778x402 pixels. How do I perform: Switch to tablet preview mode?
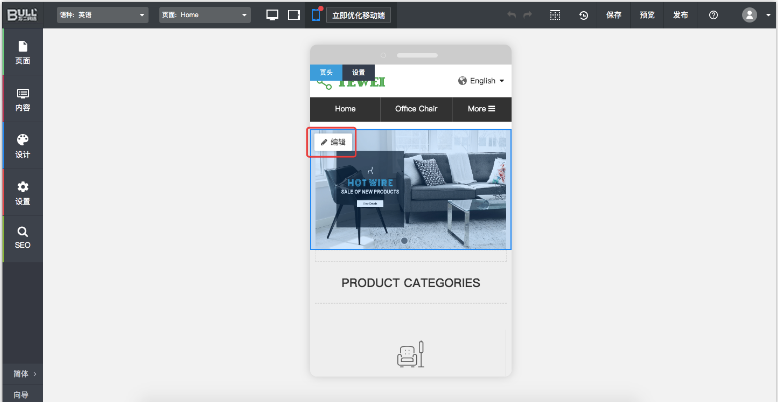pyautogui.click(x=294, y=15)
